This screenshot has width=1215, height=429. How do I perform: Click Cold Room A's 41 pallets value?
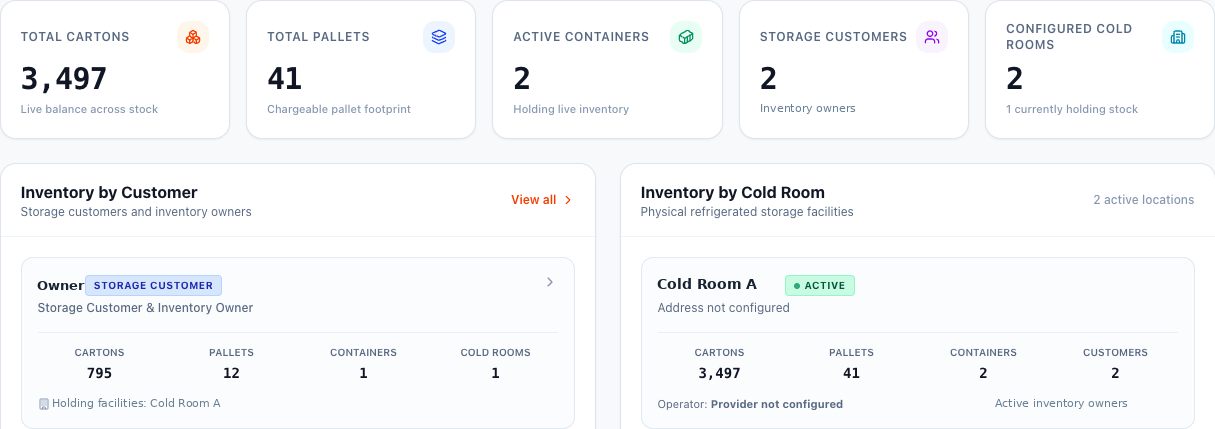pos(851,373)
